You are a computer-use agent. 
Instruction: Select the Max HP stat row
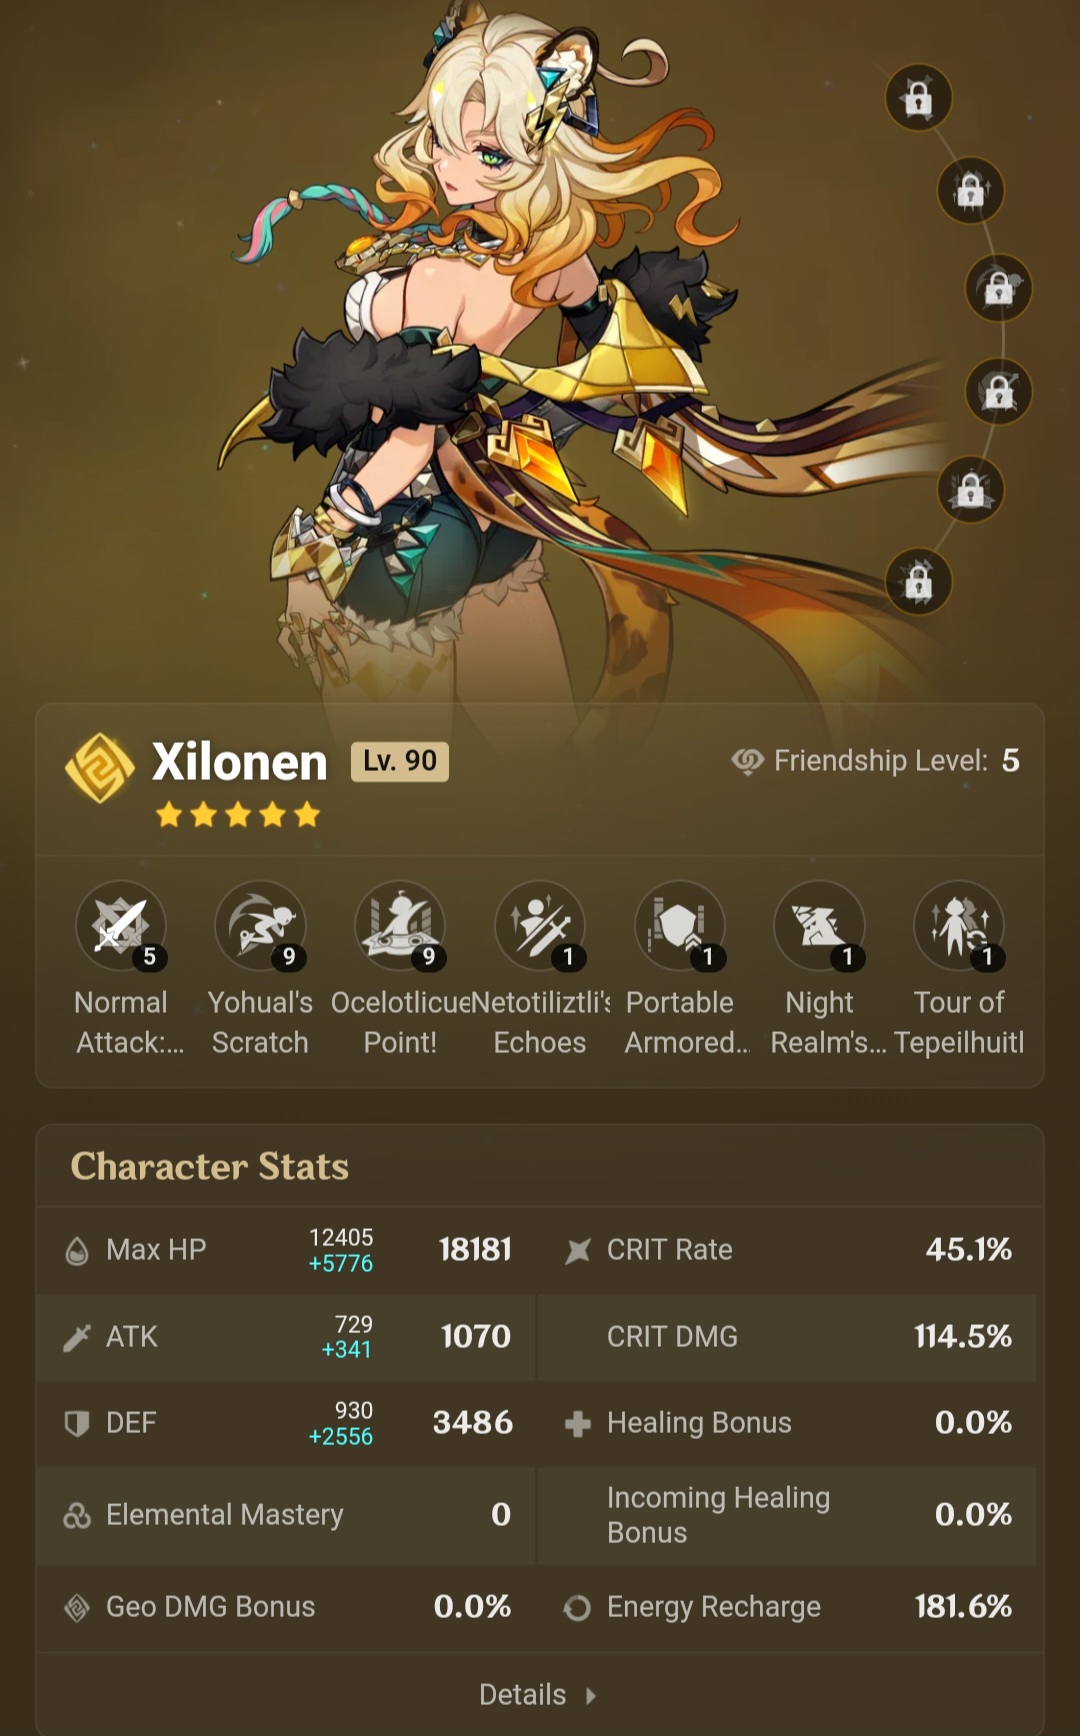(287, 1250)
